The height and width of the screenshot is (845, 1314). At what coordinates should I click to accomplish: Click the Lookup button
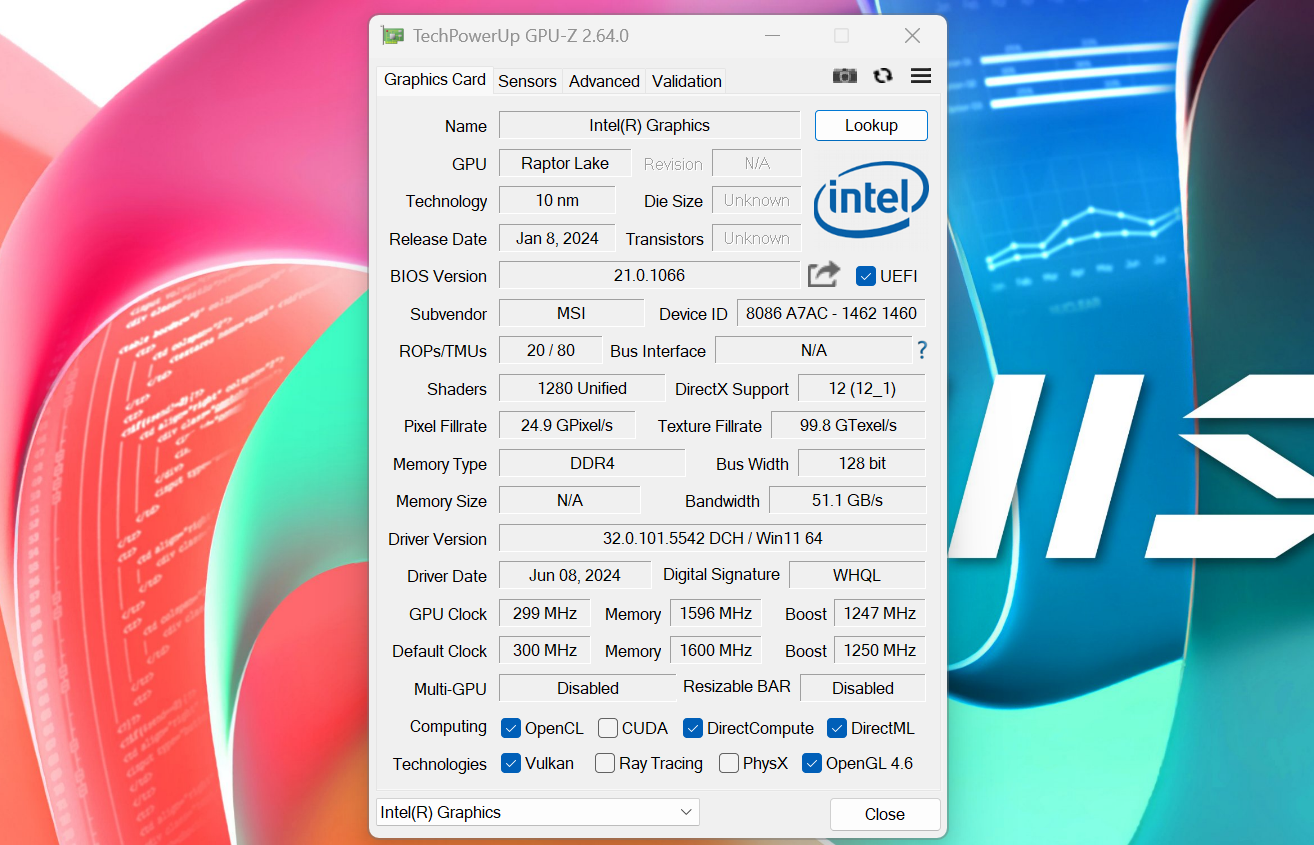click(871, 125)
